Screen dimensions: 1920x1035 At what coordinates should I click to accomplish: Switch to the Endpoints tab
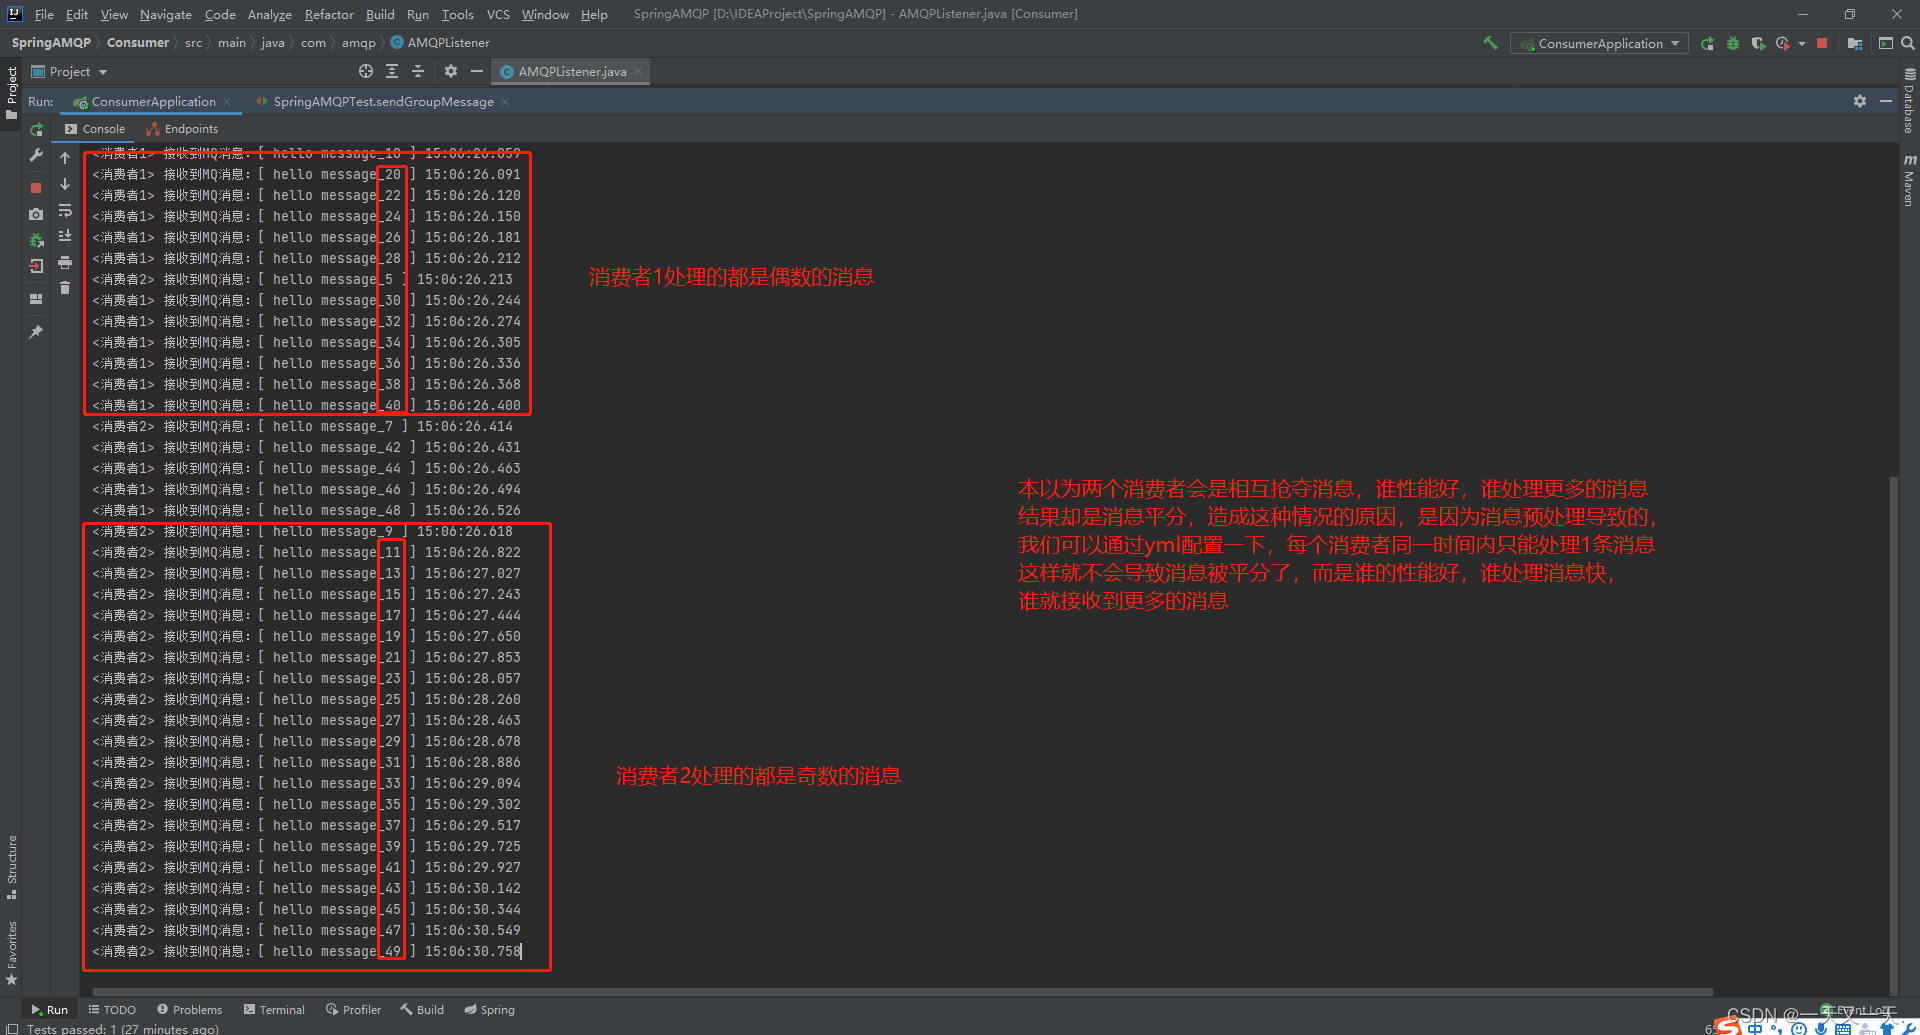182,129
